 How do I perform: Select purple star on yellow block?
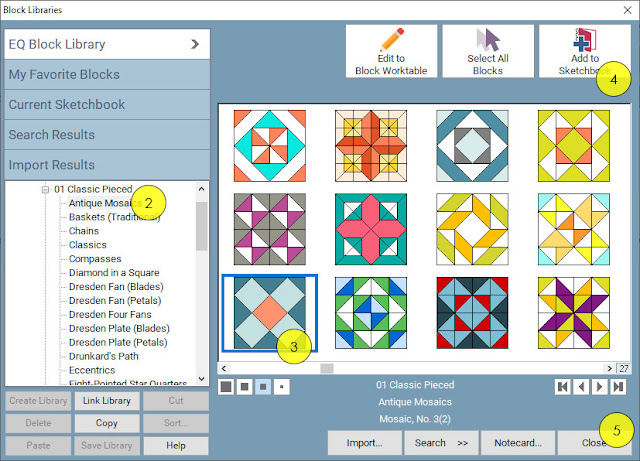(x=573, y=313)
